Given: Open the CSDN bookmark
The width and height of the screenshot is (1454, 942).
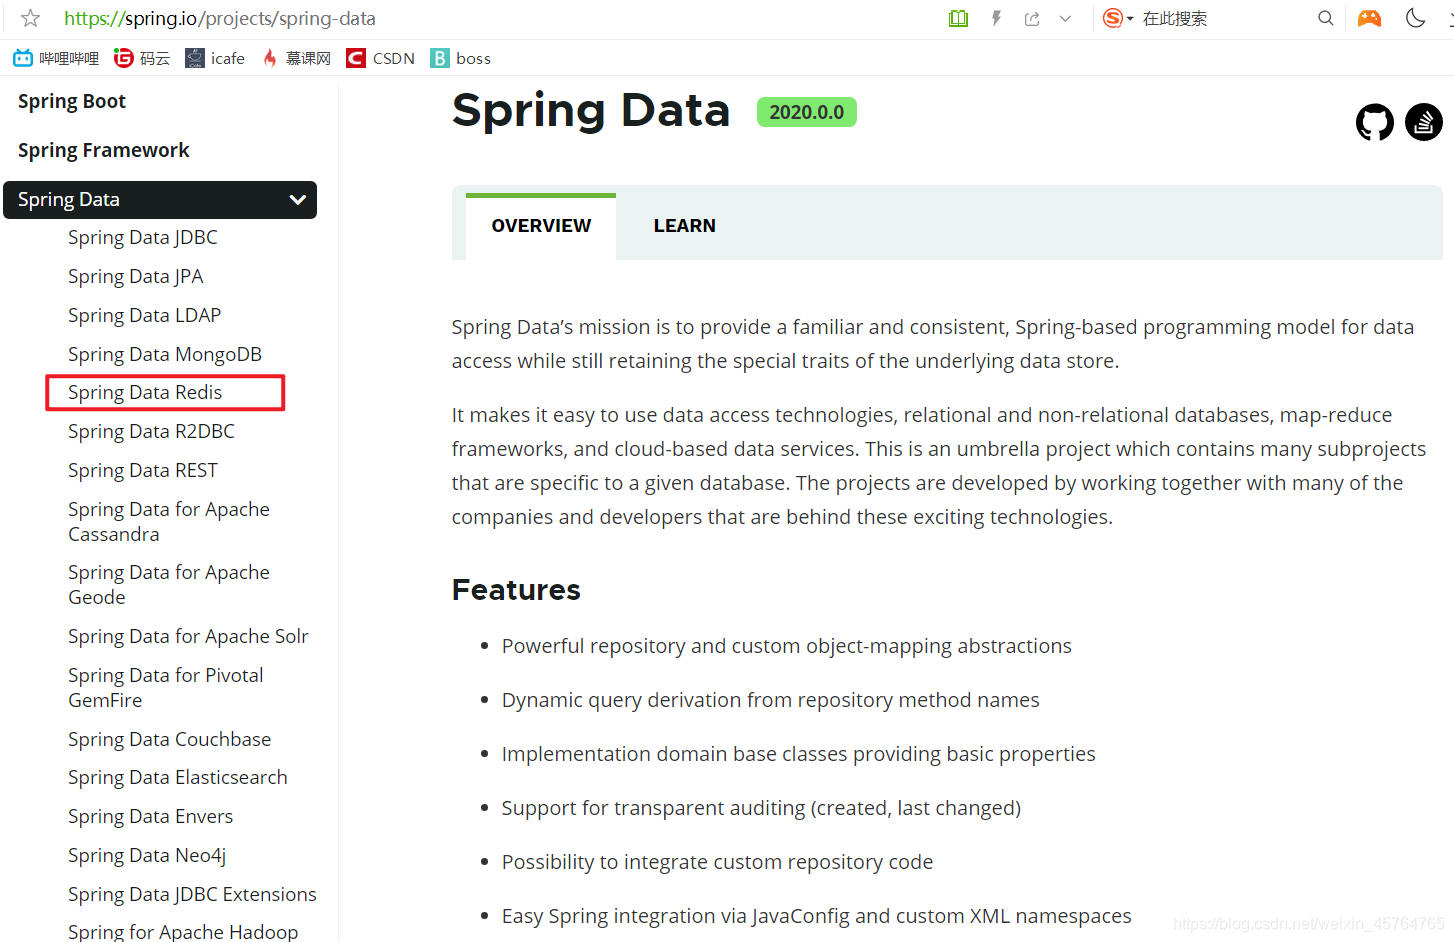Looking at the screenshot, I should pyautogui.click(x=380, y=58).
